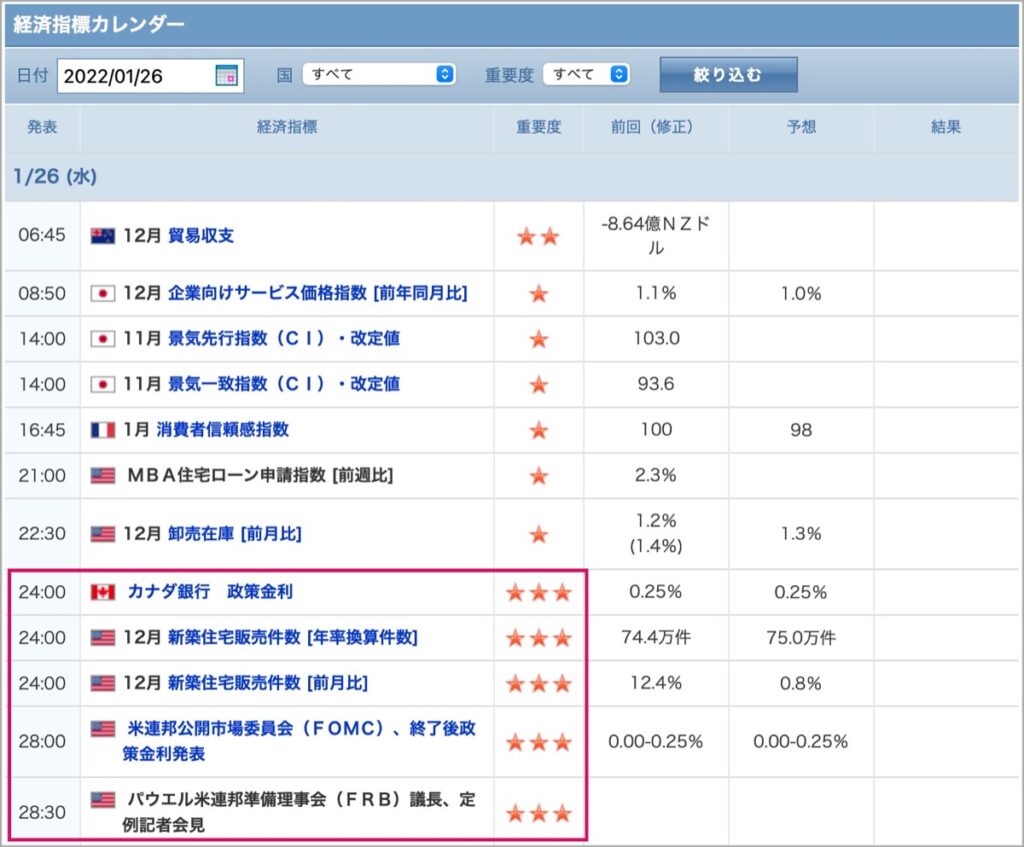Click the French flag for 消費者信頼感指数
Viewport: 1024px width, 847px height.
103,430
